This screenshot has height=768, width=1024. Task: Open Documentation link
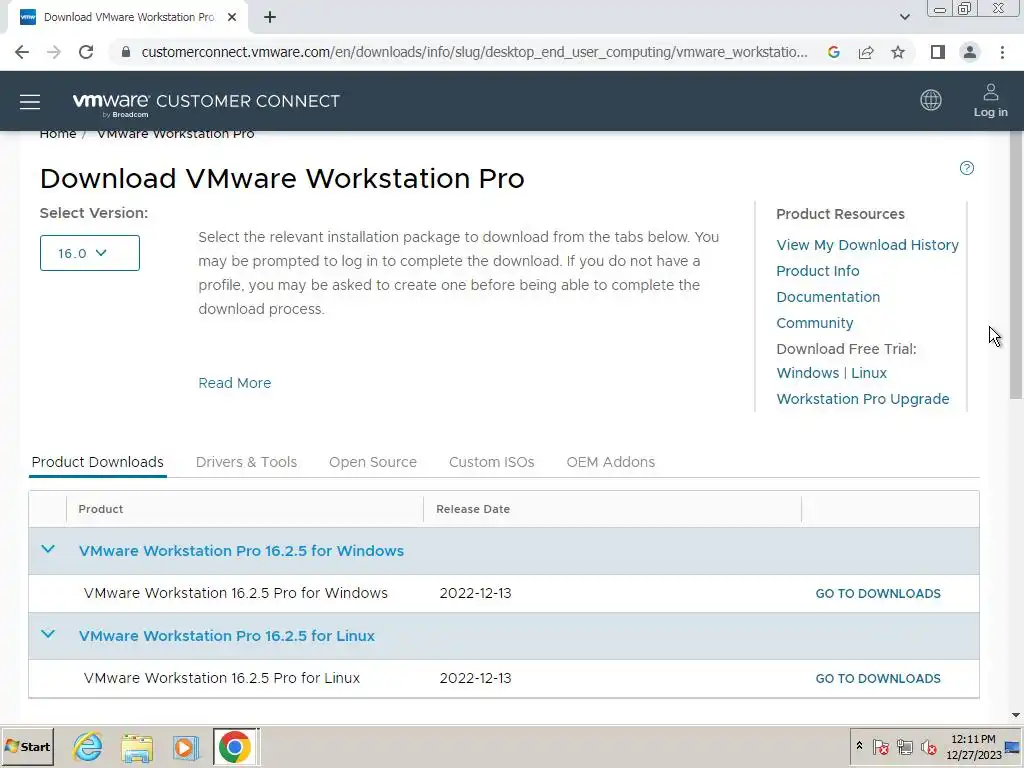pos(828,297)
